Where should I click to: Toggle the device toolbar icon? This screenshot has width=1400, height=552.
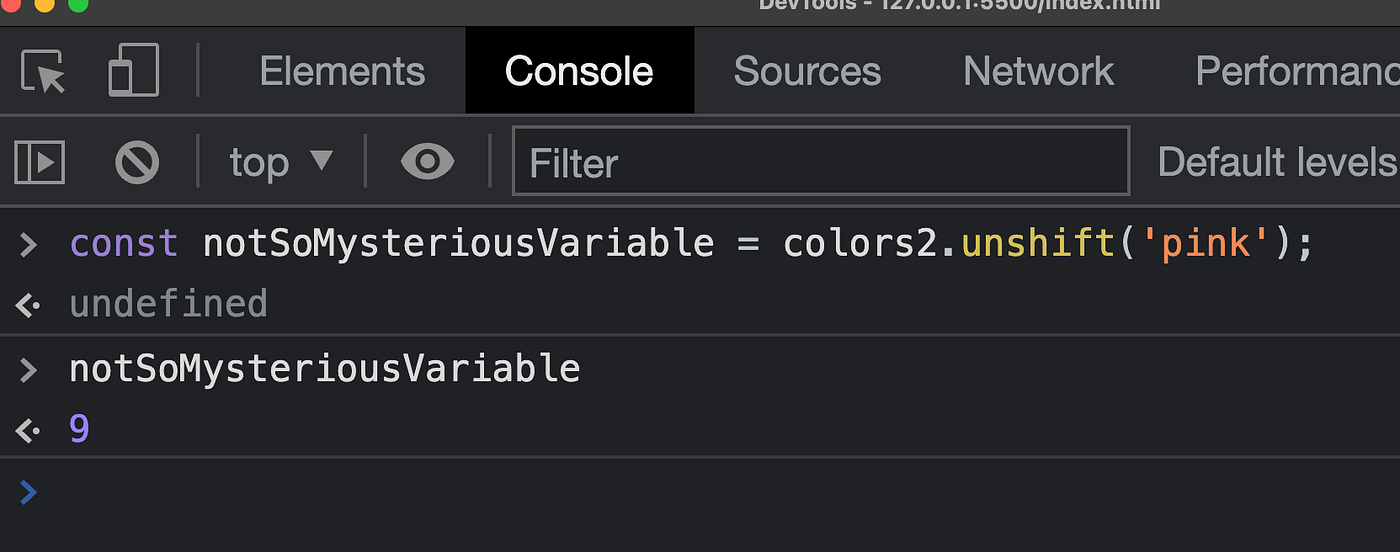point(133,71)
